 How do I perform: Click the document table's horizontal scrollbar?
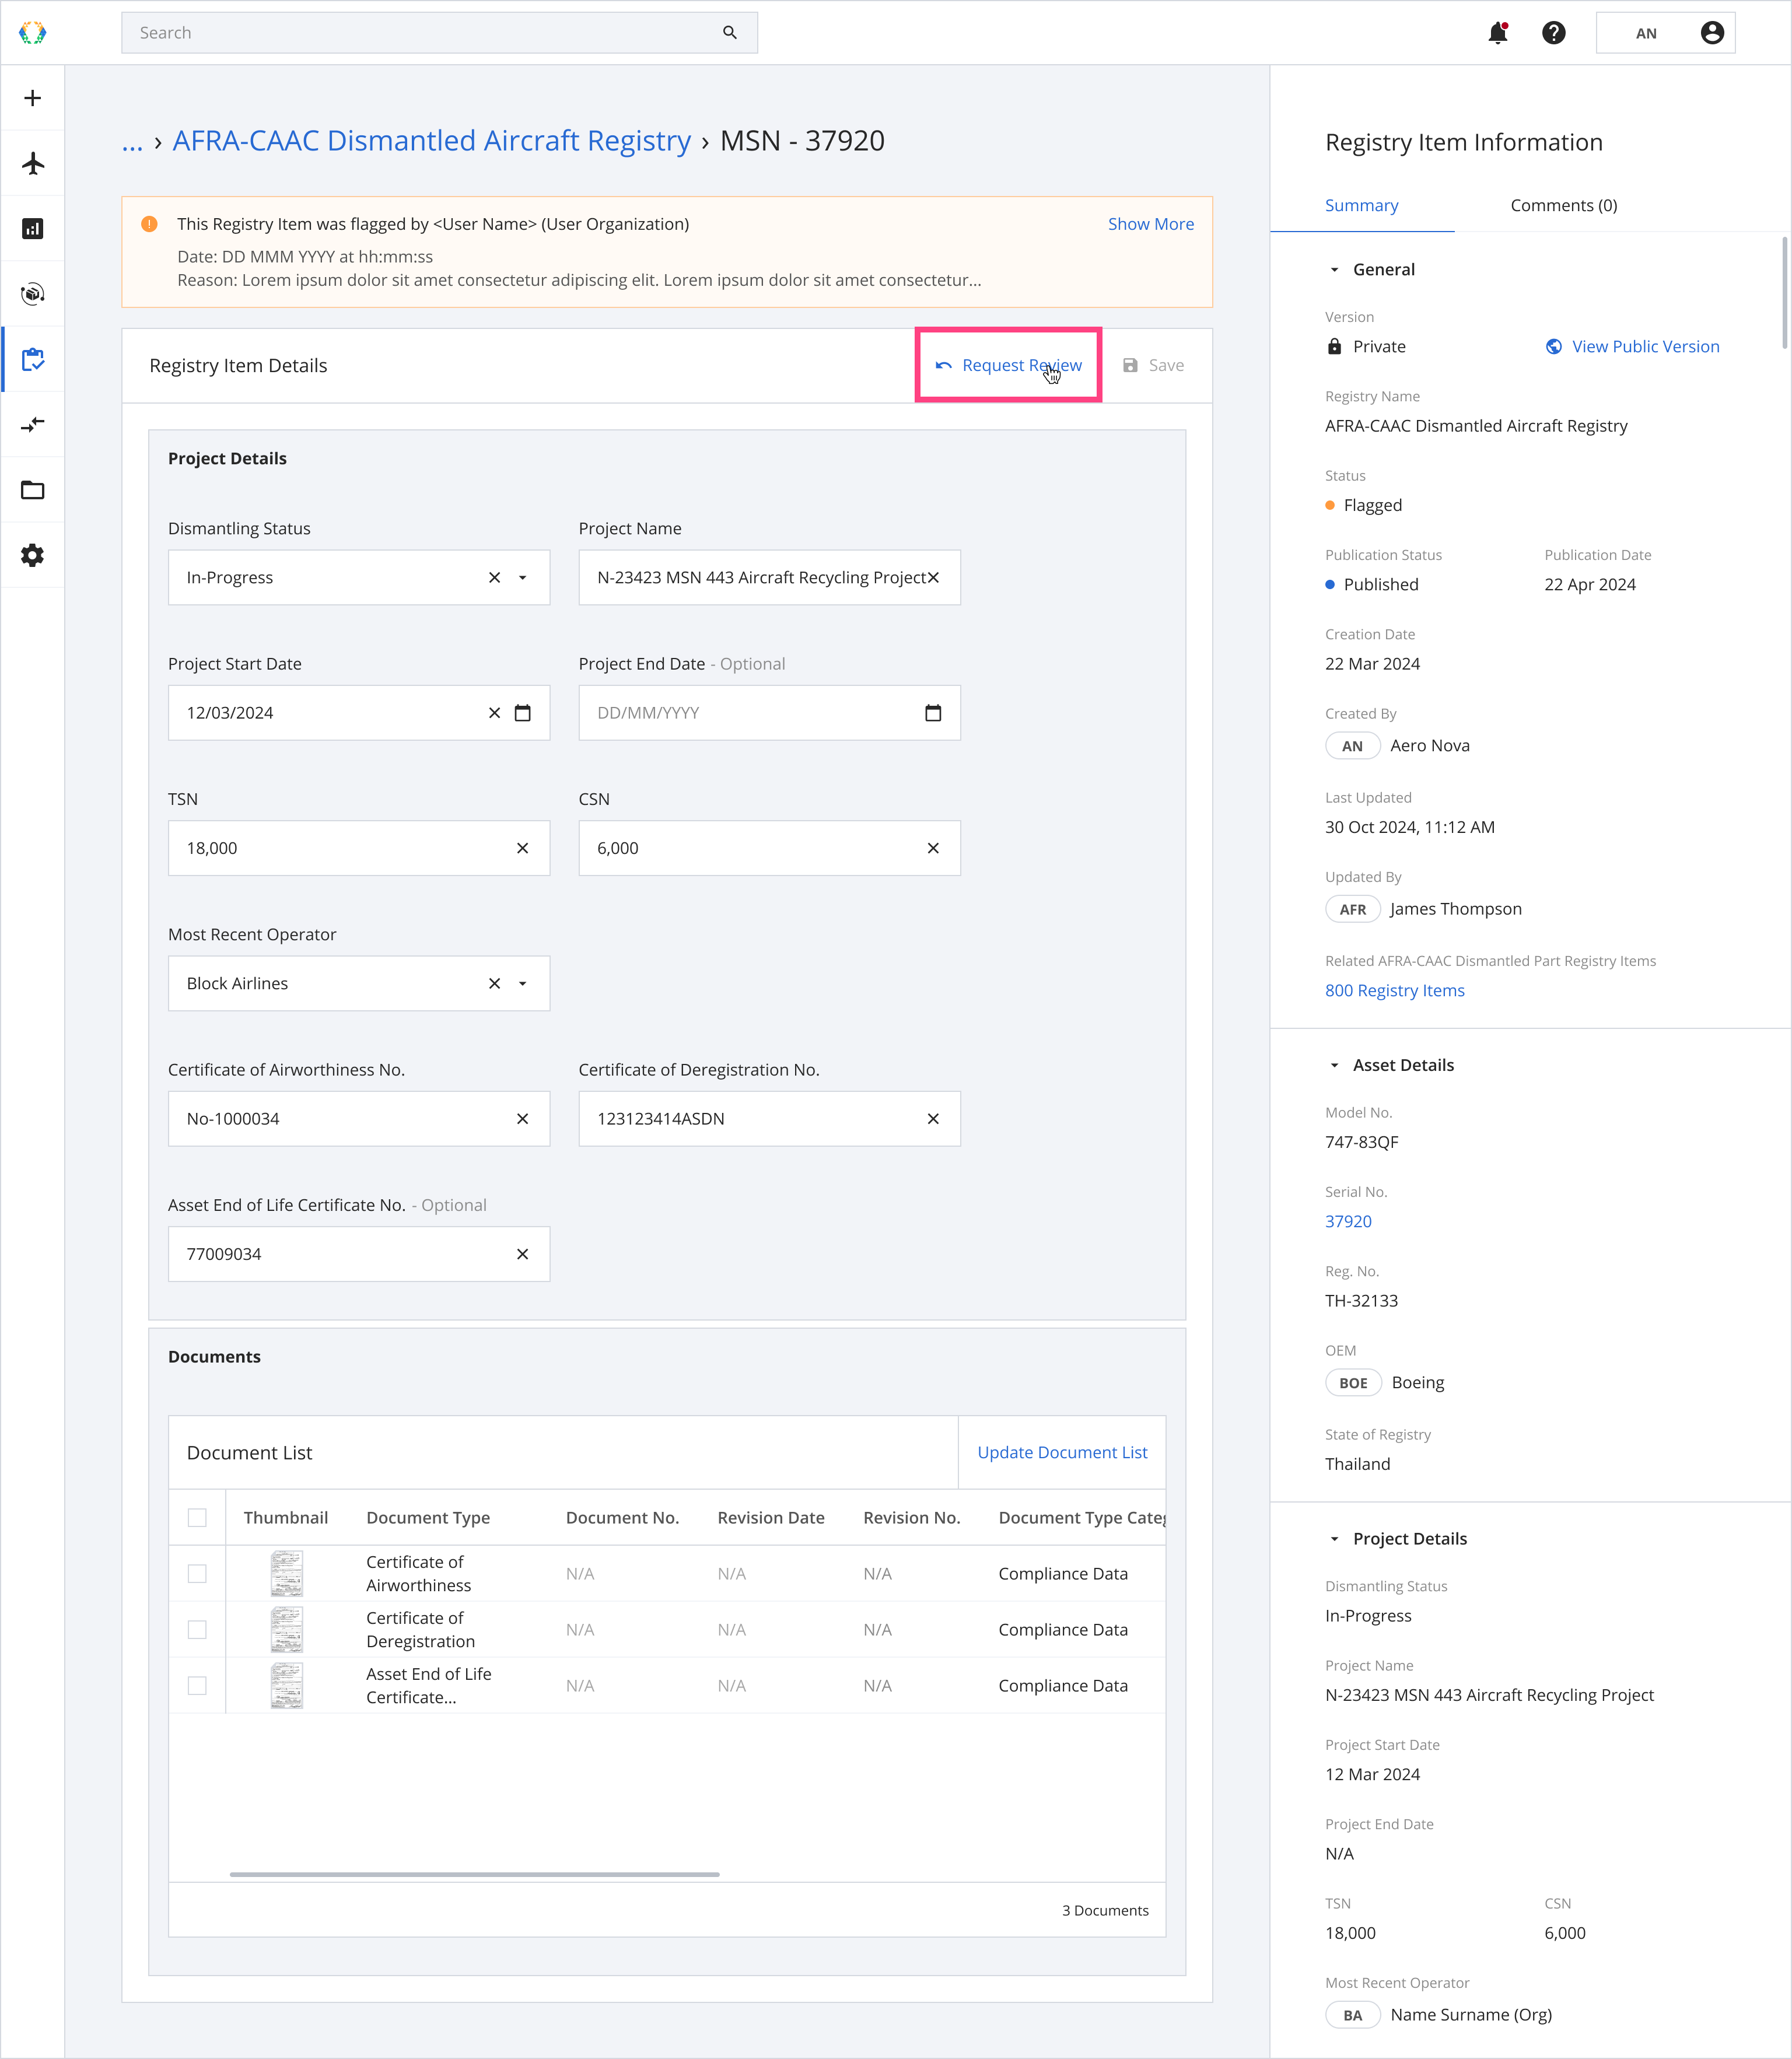click(474, 1874)
